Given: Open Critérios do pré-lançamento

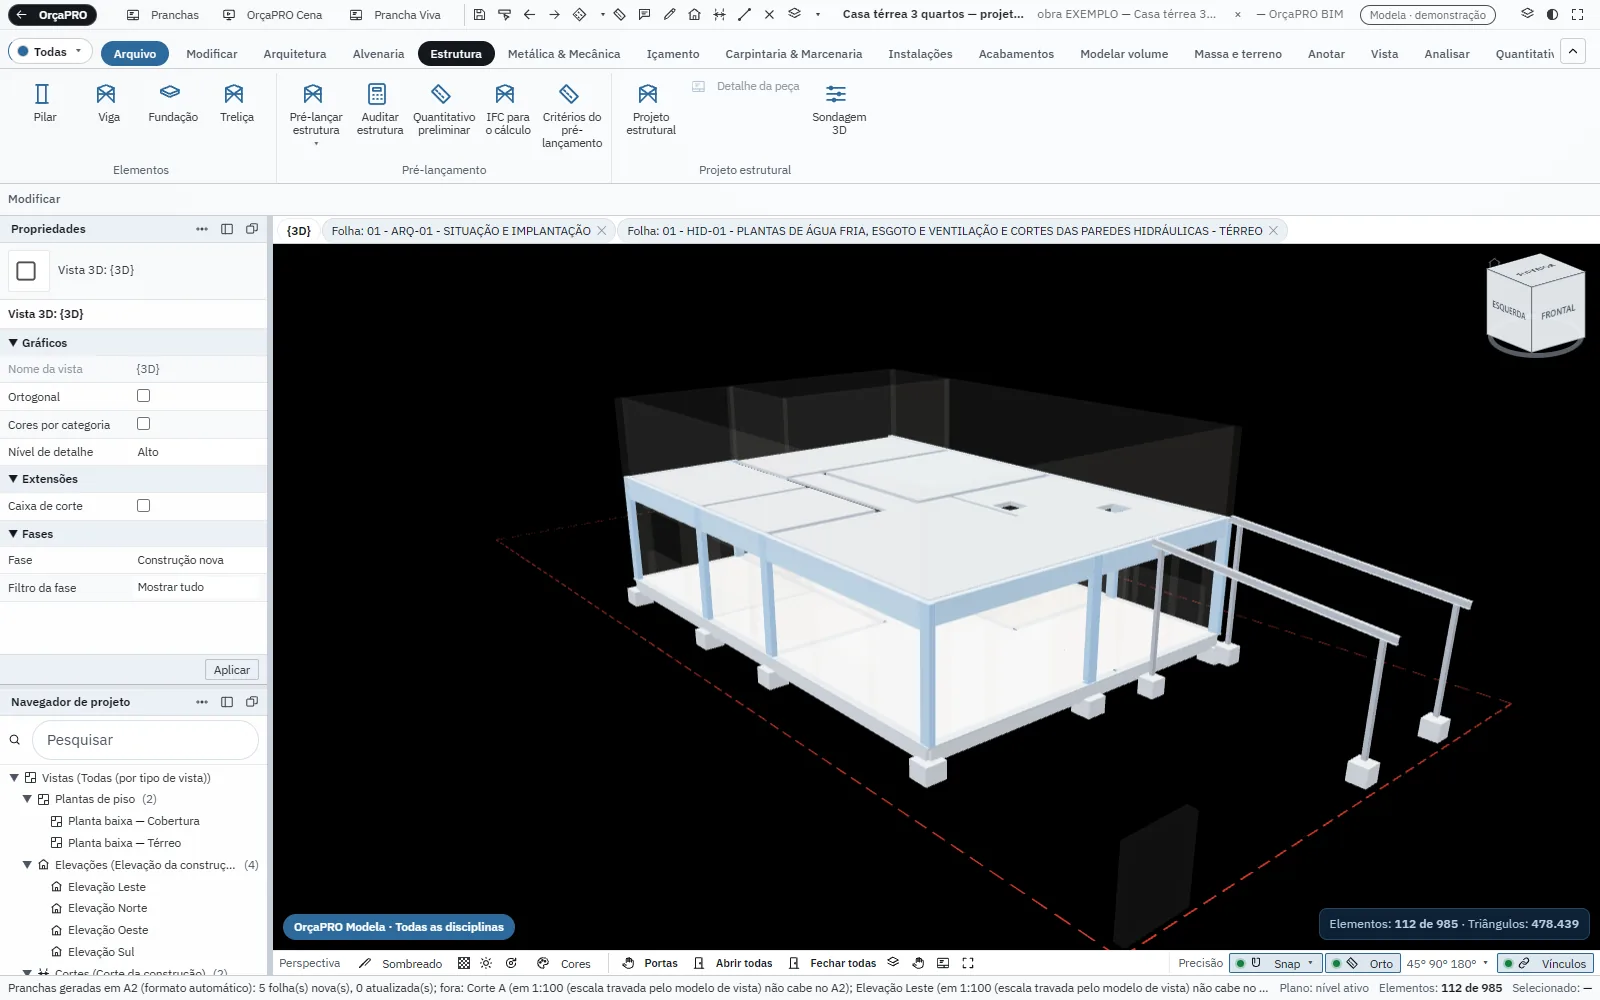Looking at the screenshot, I should [x=572, y=116].
